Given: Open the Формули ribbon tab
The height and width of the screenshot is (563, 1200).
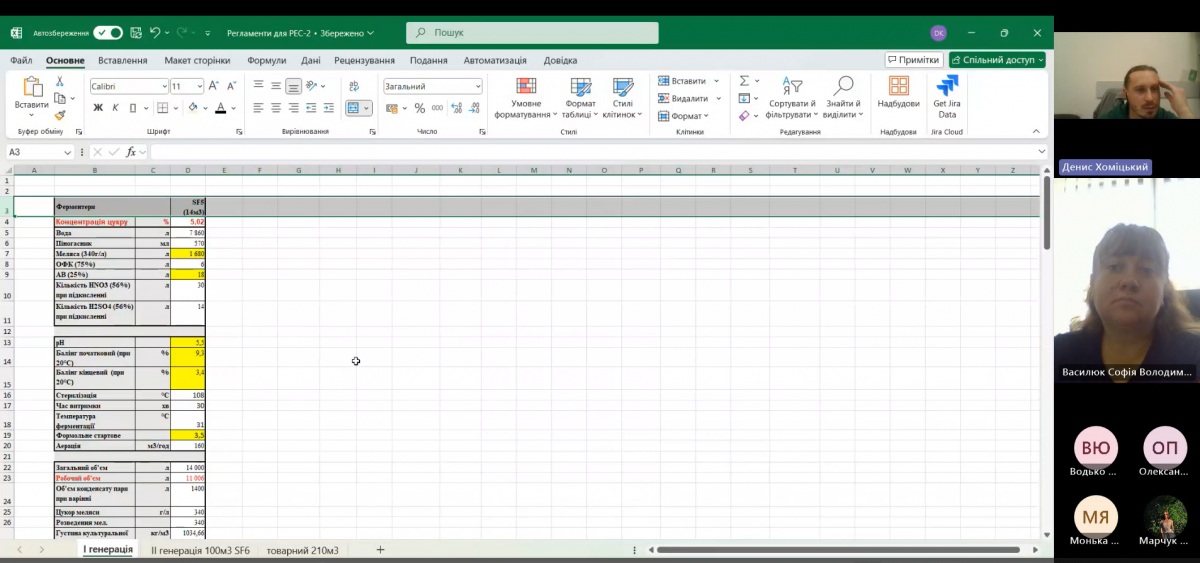Looking at the screenshot, I should point(266,60).
